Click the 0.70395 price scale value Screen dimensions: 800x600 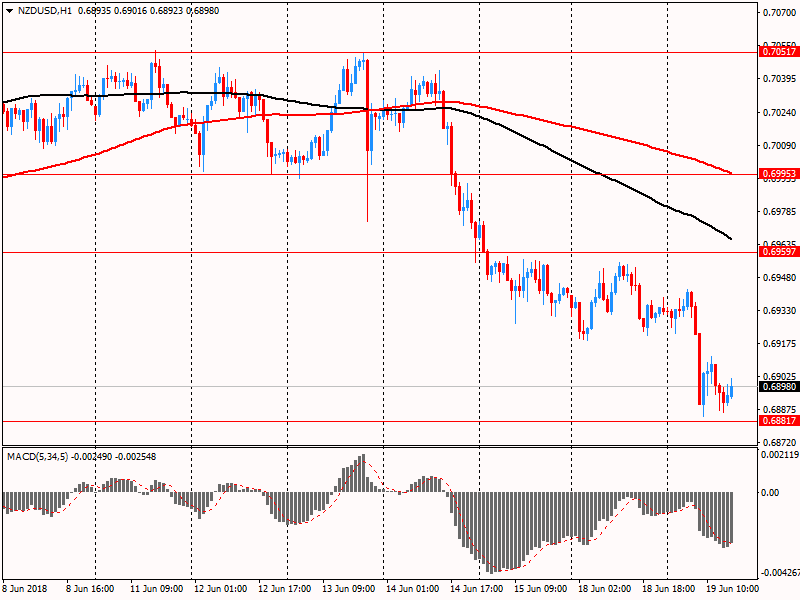pos(780,79)
